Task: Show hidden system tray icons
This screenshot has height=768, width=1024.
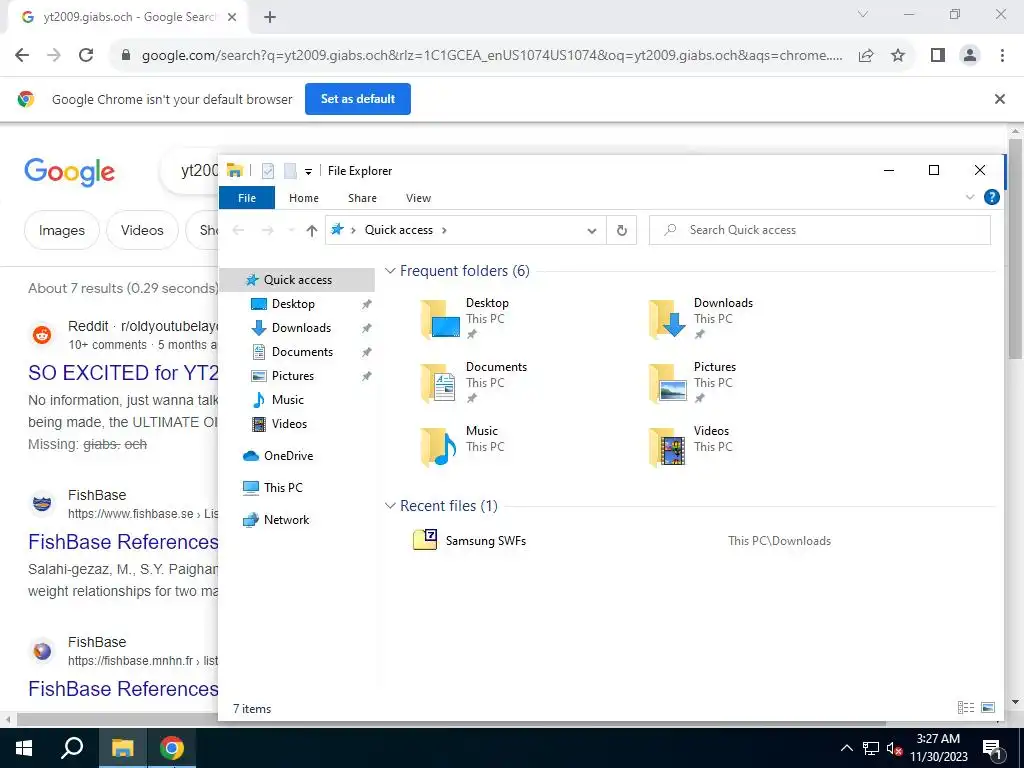Action: [x=846, y=748]
